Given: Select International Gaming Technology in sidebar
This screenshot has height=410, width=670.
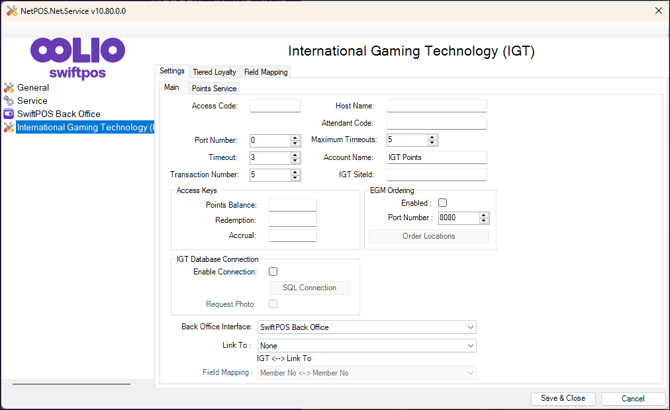Looking at the screenshot, I should point(85,127).
